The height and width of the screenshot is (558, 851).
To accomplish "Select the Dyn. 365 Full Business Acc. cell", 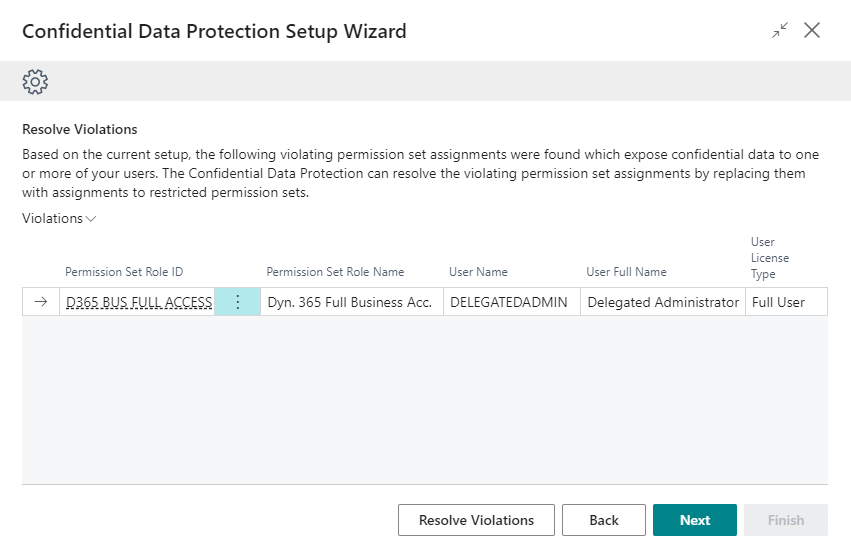I will point(350,302).
